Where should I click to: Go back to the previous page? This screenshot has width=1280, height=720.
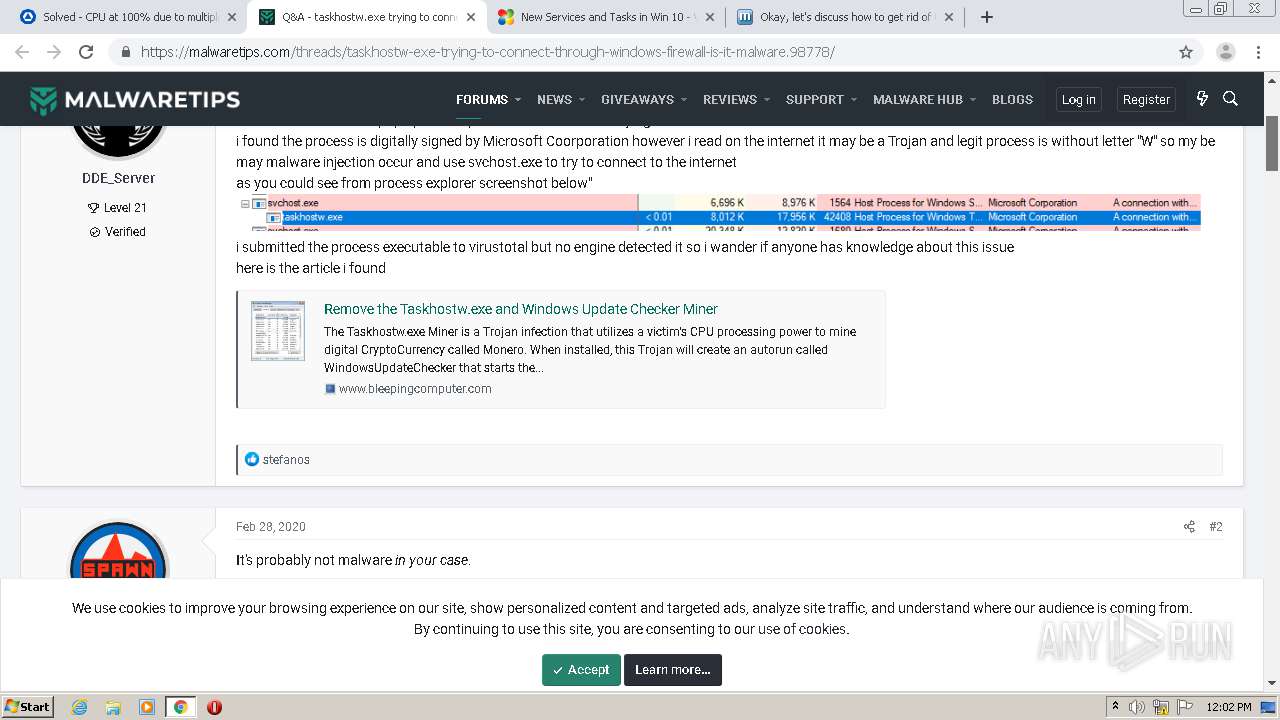22,52
